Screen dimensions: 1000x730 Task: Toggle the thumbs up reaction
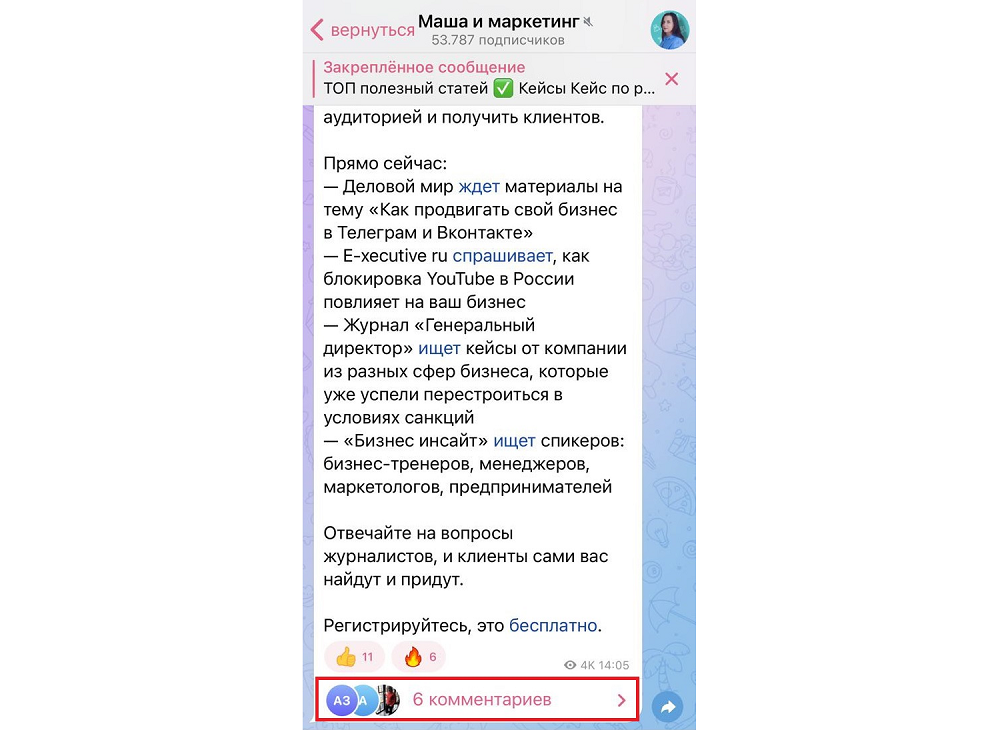(x=355, y=657)
